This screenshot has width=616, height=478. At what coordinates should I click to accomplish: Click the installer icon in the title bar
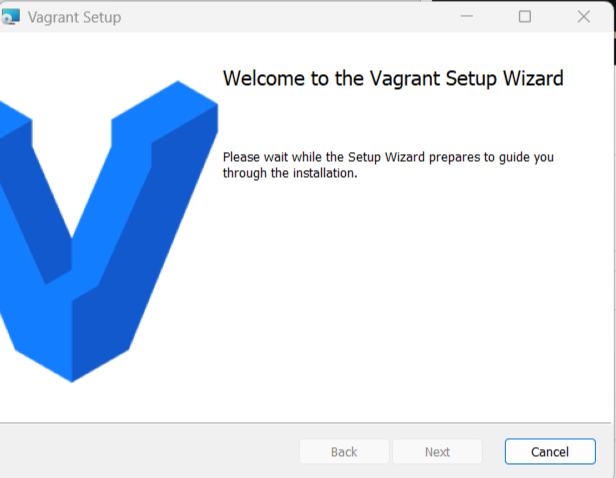coord(11,17)
